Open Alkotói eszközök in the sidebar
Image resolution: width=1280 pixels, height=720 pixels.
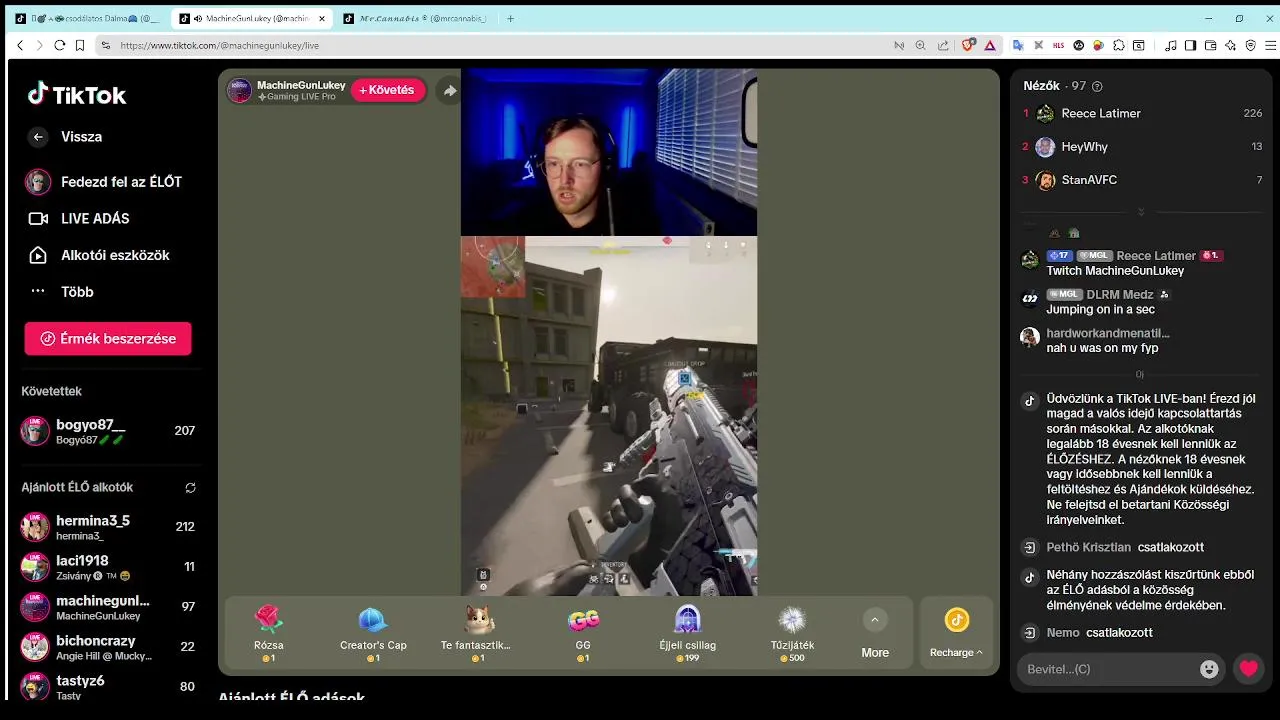pyautogui.click(x=98, y=255)
